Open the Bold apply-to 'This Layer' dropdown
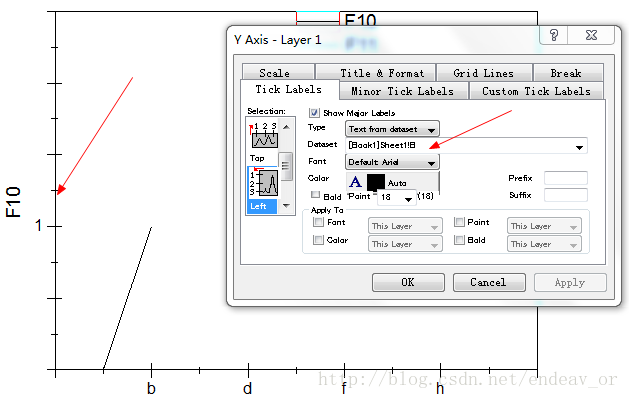 tap(544, 244)
